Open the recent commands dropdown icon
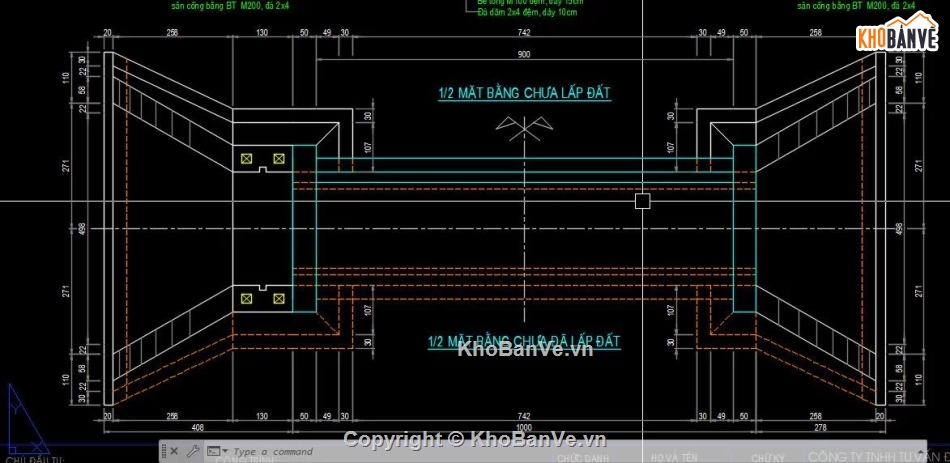This screenshot has width=950, height=463. [x=217, y=451]
